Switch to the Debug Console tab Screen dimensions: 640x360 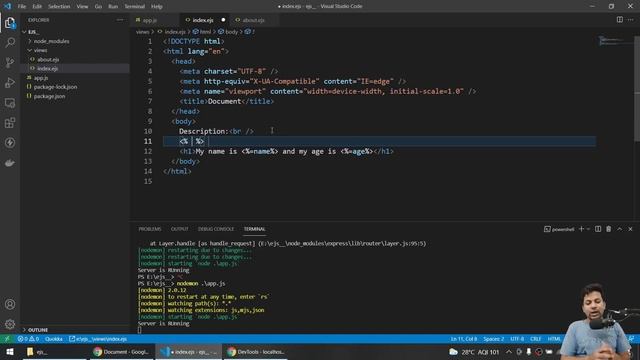point(216,229)
